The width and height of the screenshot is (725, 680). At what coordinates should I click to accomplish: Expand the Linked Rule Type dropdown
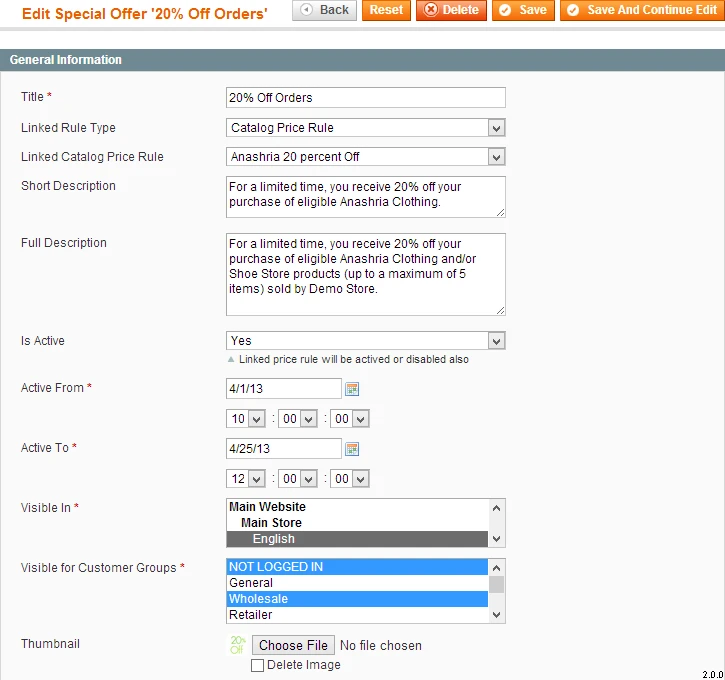pyautogui.click(x=366, y=128)
